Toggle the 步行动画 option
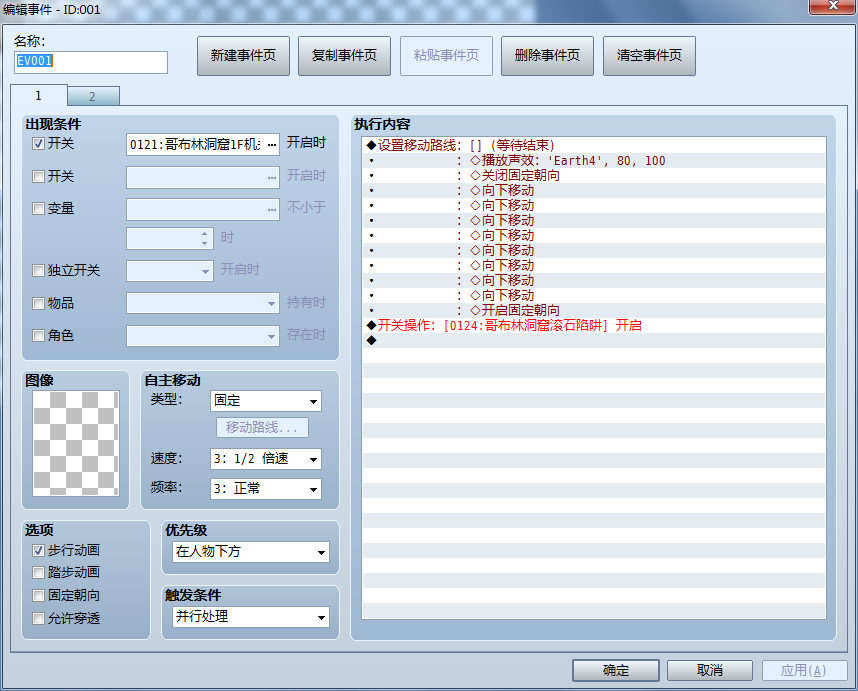 (38, 550)
